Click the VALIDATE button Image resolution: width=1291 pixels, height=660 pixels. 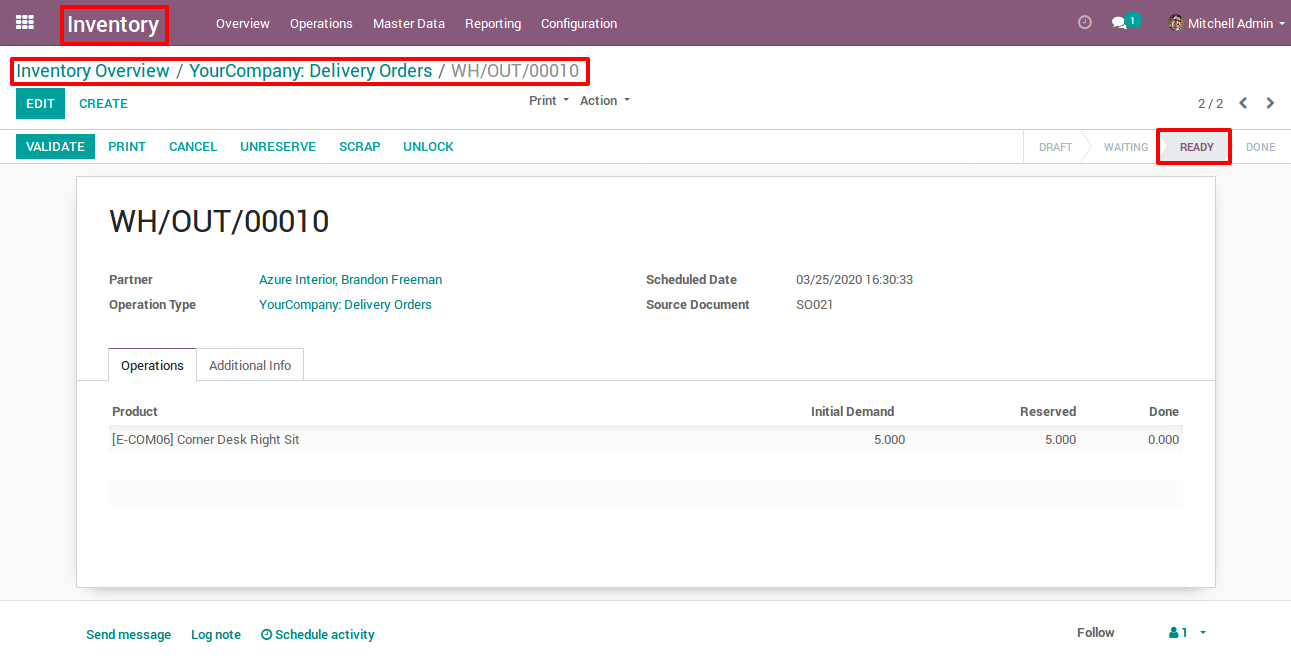(55, 146)
